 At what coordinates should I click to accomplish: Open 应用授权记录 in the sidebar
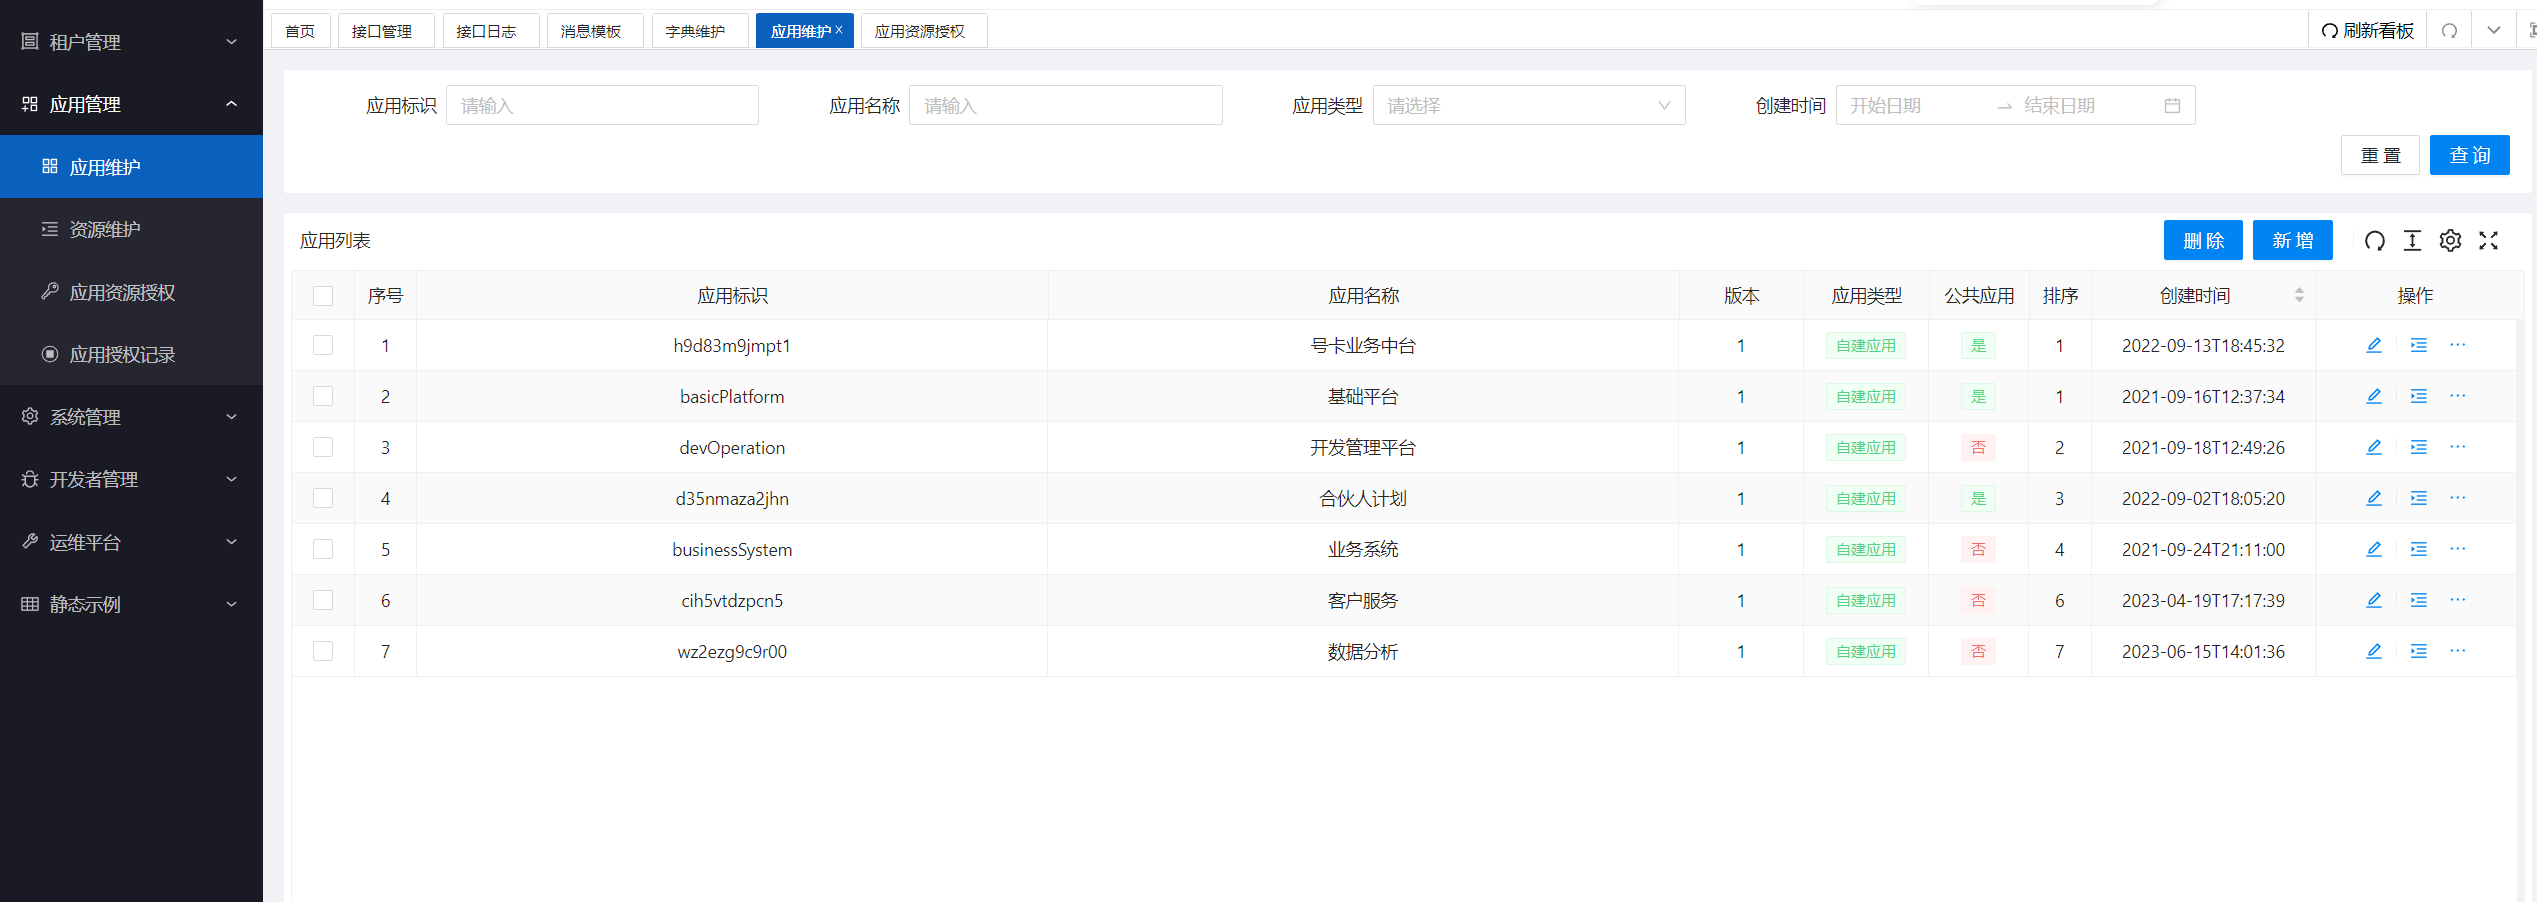click(131, 354)
